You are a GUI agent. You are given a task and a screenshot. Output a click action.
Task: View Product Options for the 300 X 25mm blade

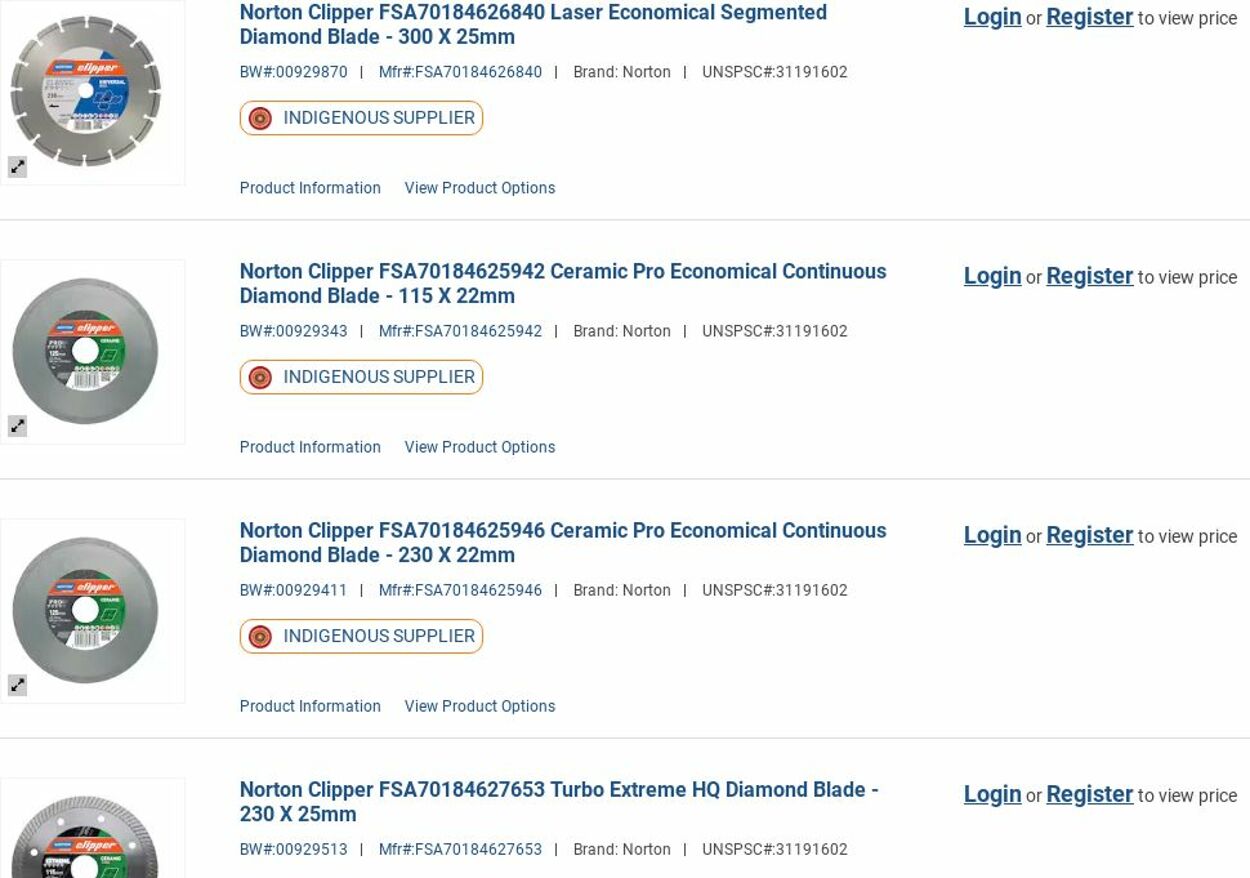pos(479,188)
